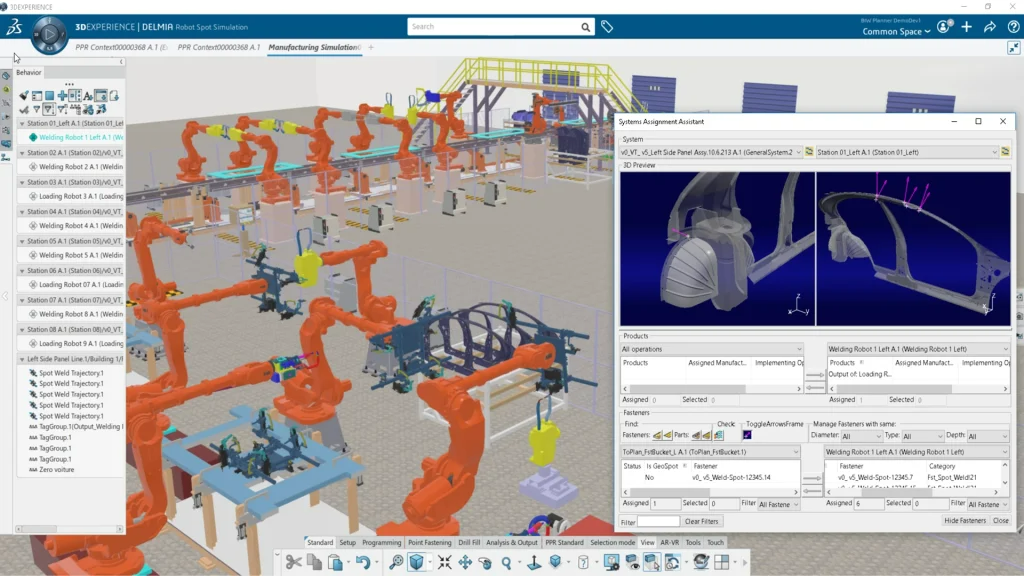Click the Check fasteners icon

click(718, 435)
